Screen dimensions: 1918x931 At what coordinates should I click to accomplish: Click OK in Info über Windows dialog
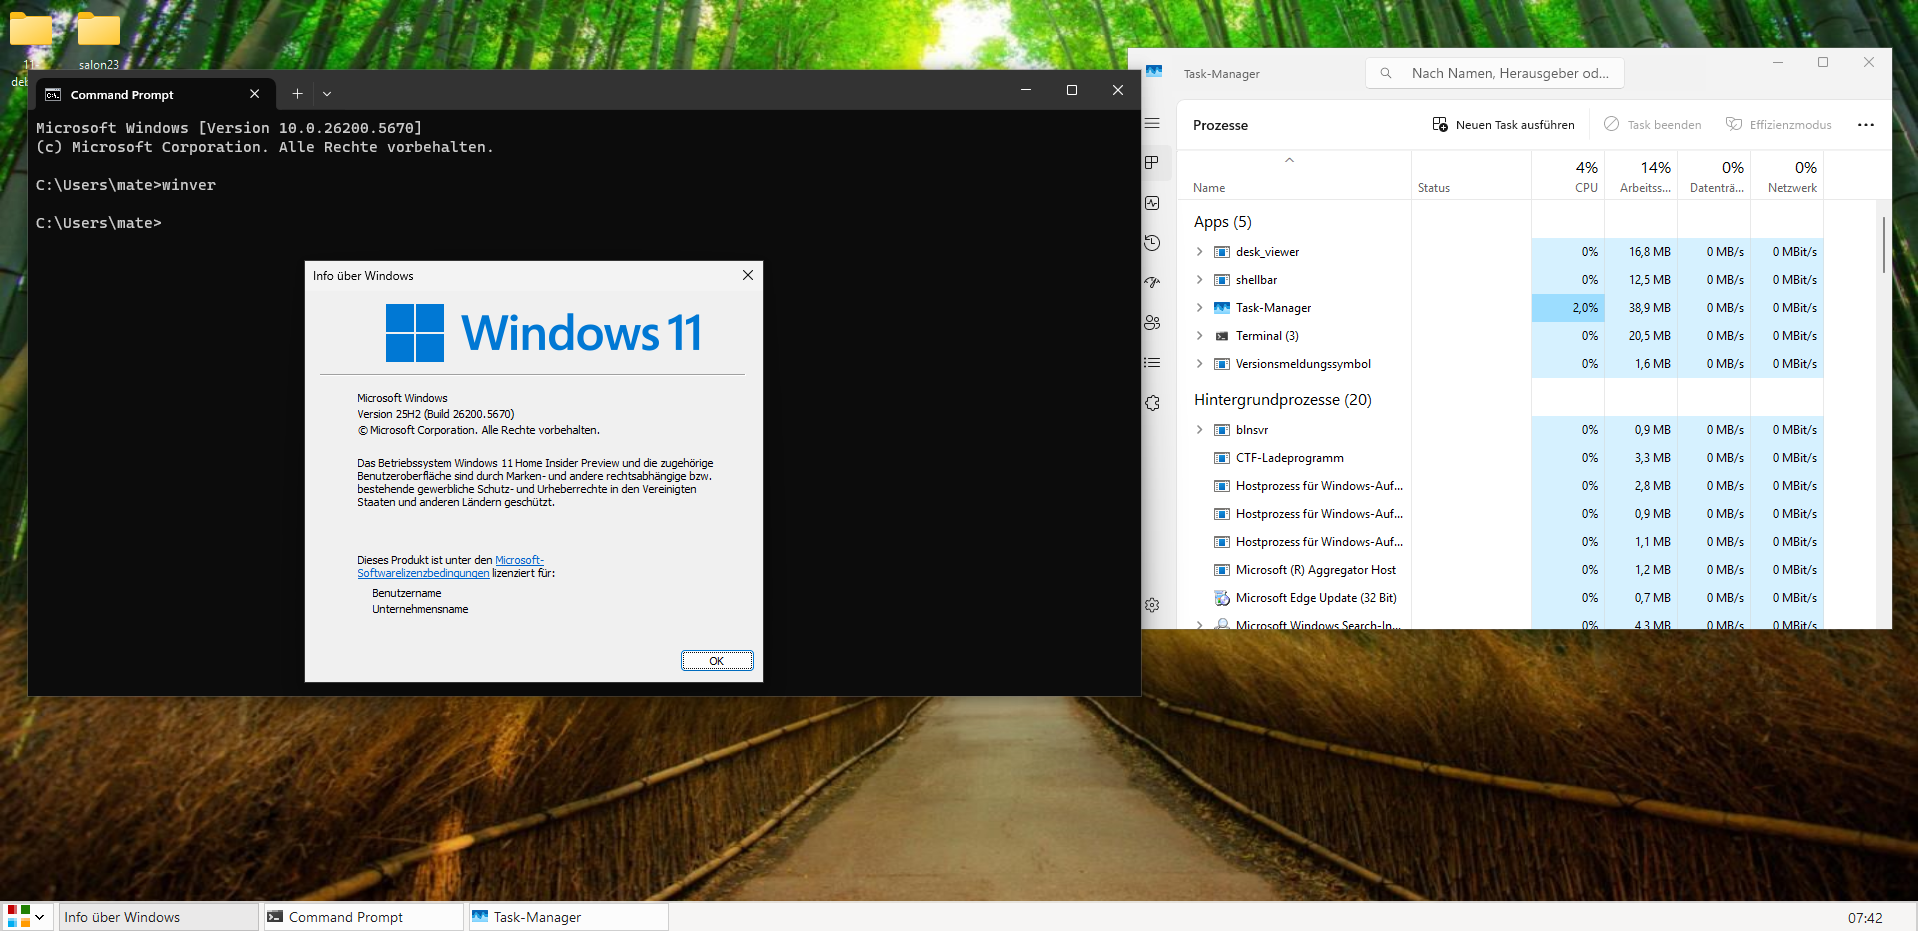tap(717, 661)
